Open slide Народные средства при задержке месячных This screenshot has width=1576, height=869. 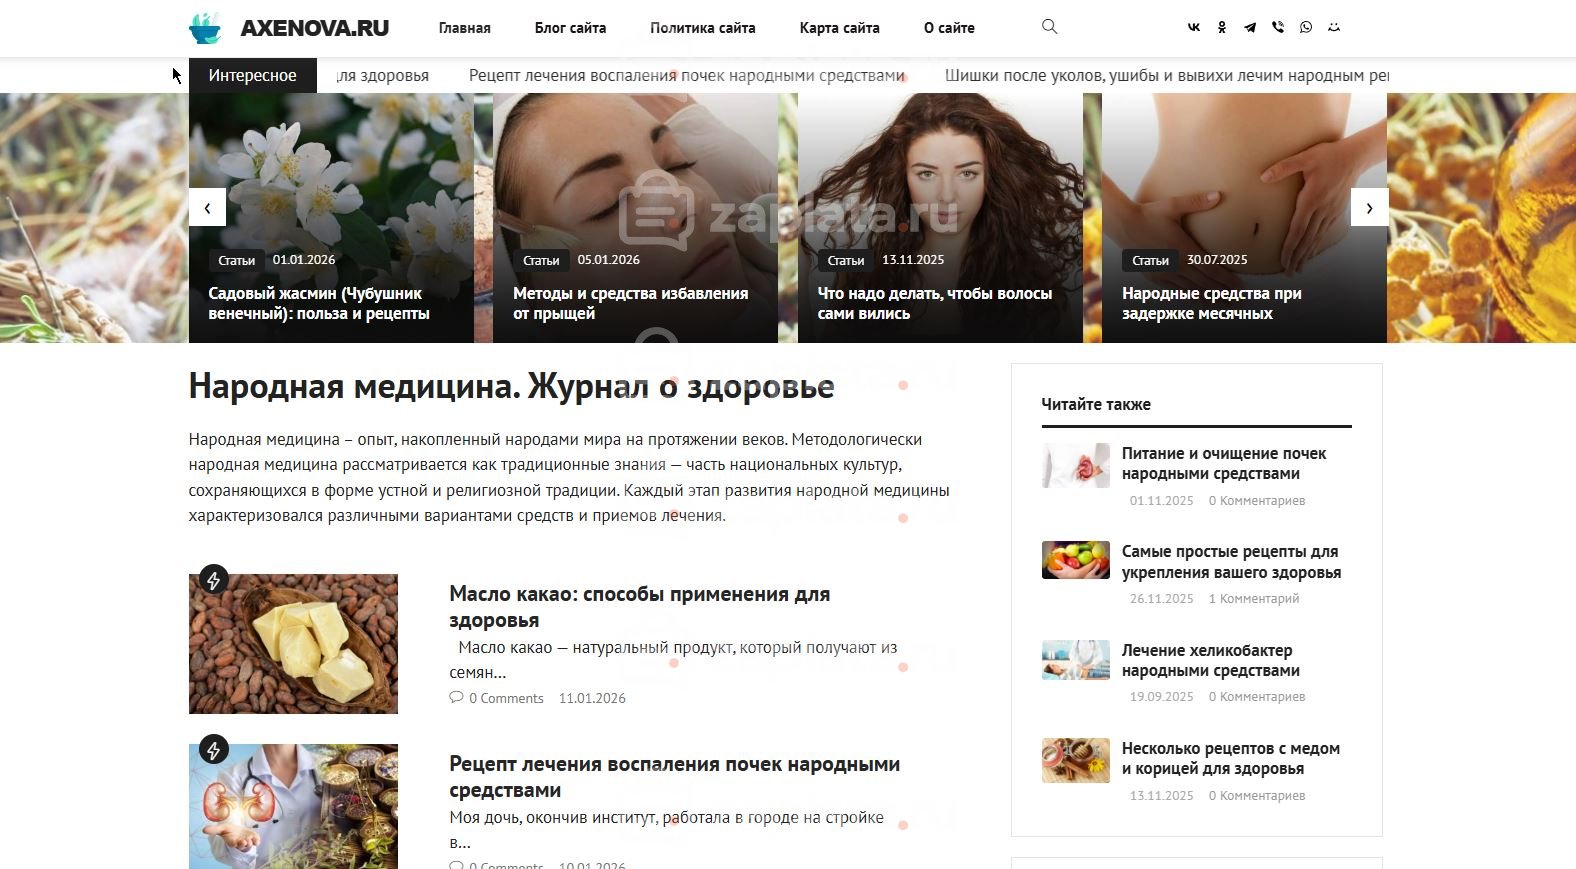[x=1212, y=303]
